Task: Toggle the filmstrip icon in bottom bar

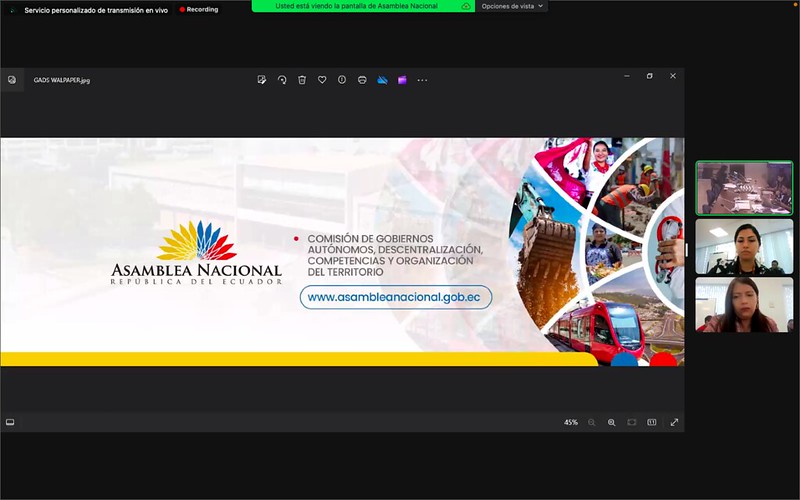Action: click(x=10, y=422)
